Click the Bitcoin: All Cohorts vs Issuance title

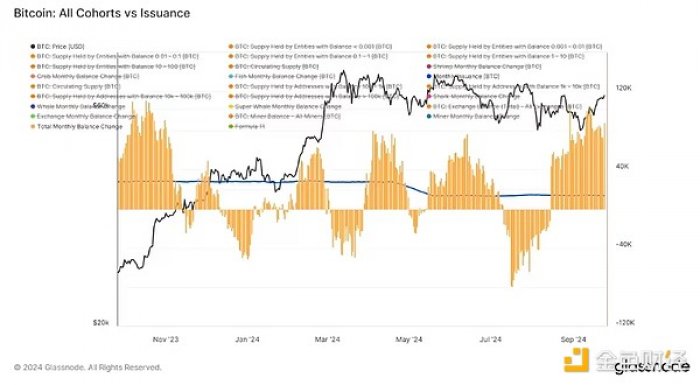[x=102, y=13]
